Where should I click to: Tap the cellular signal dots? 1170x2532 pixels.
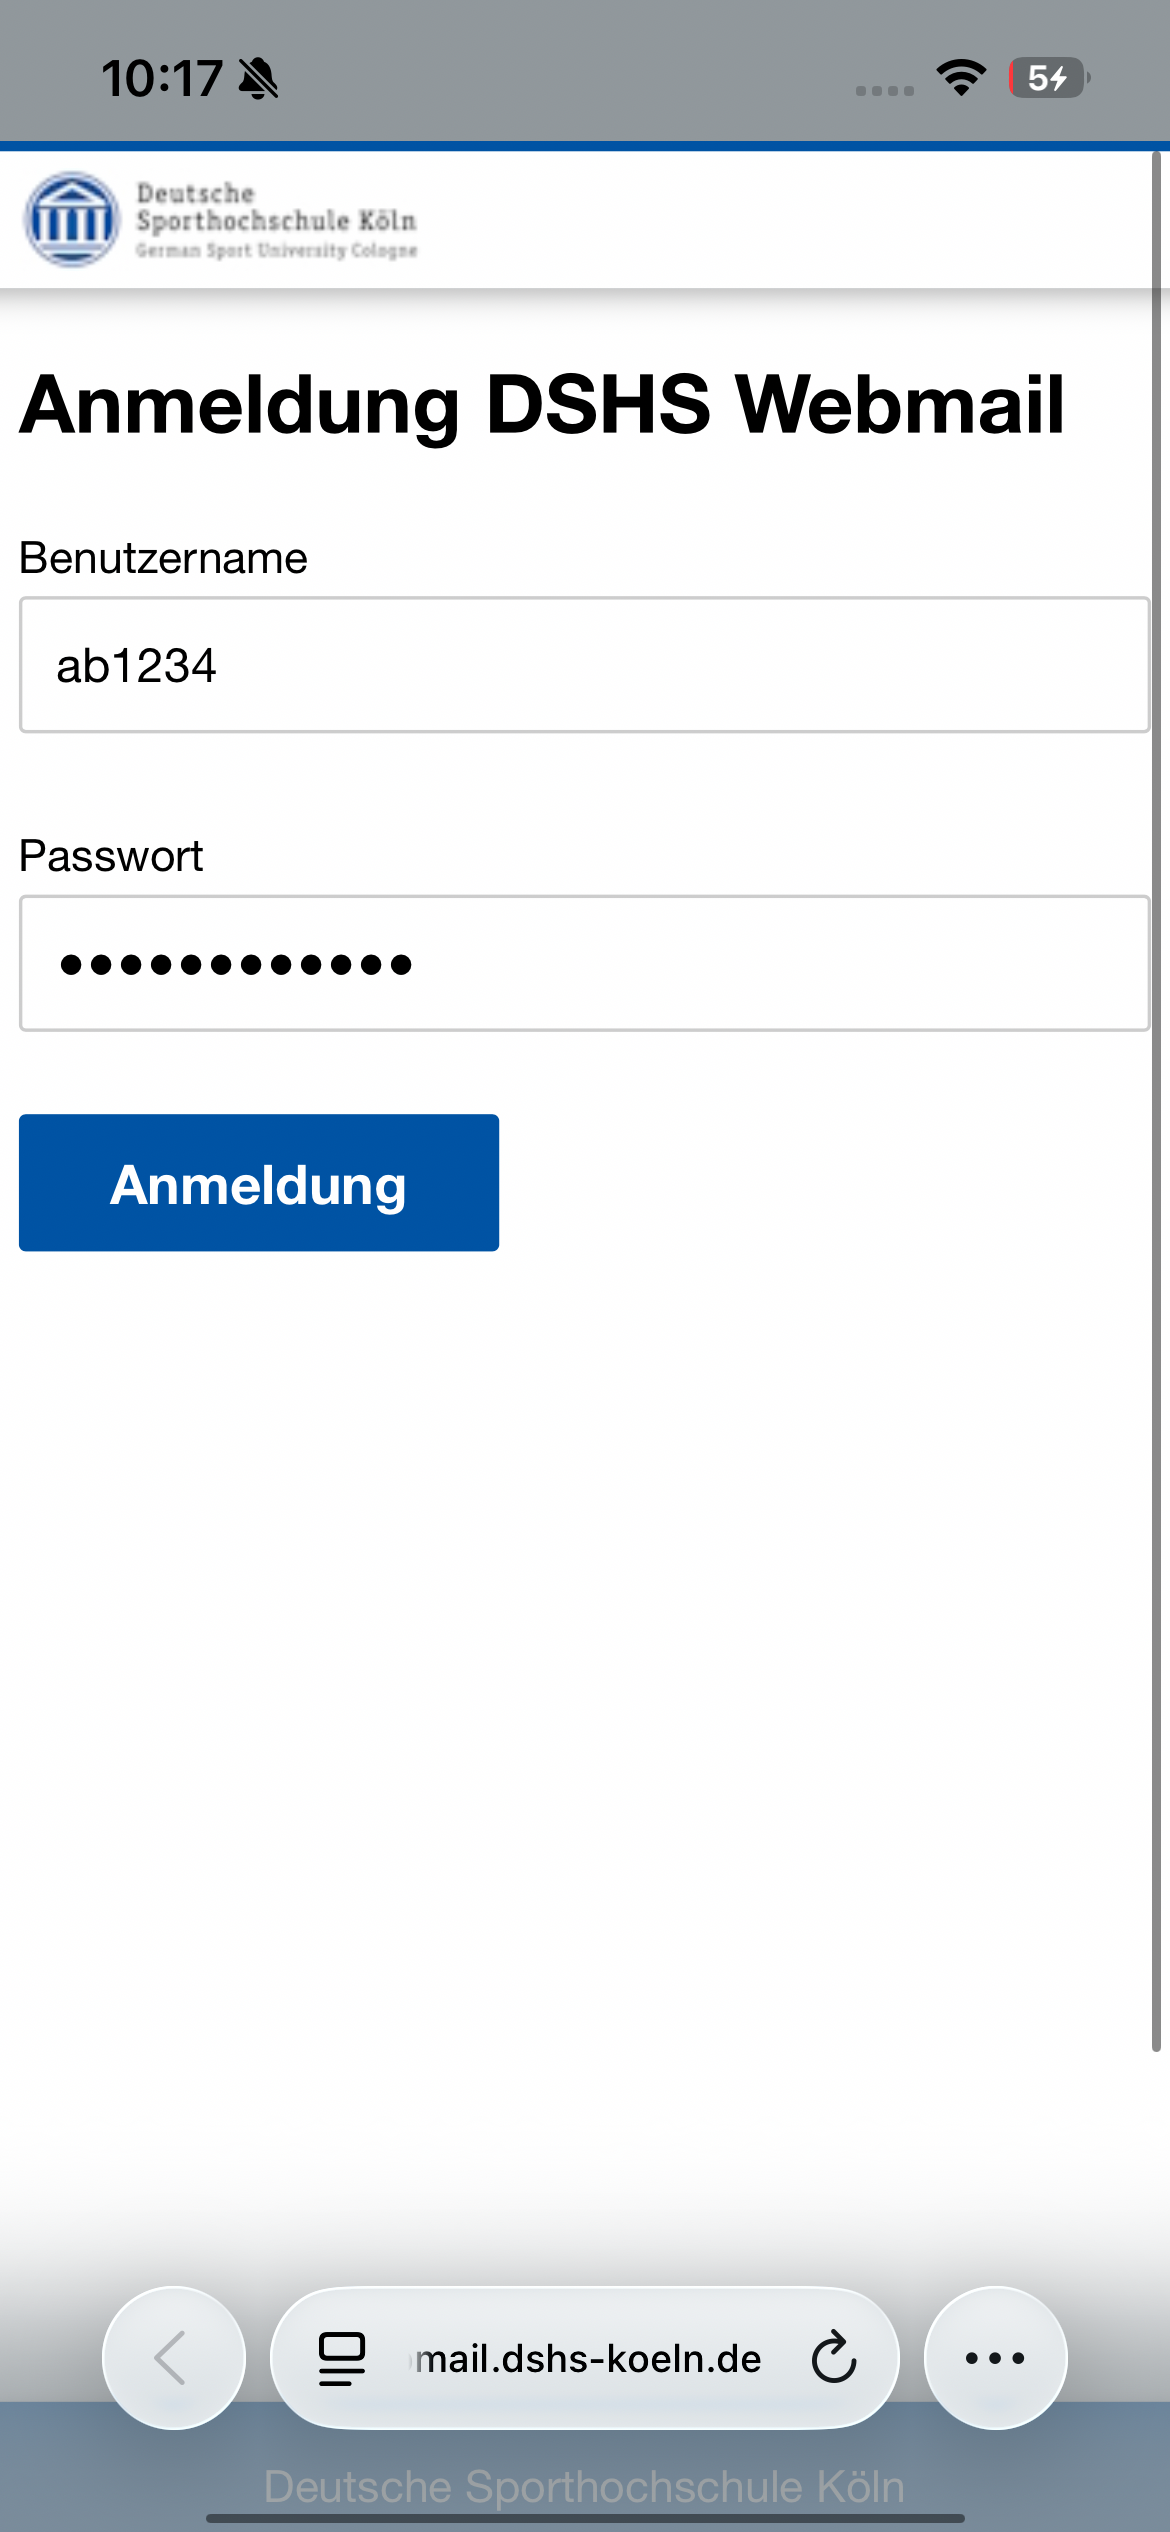tap(885, 90)
